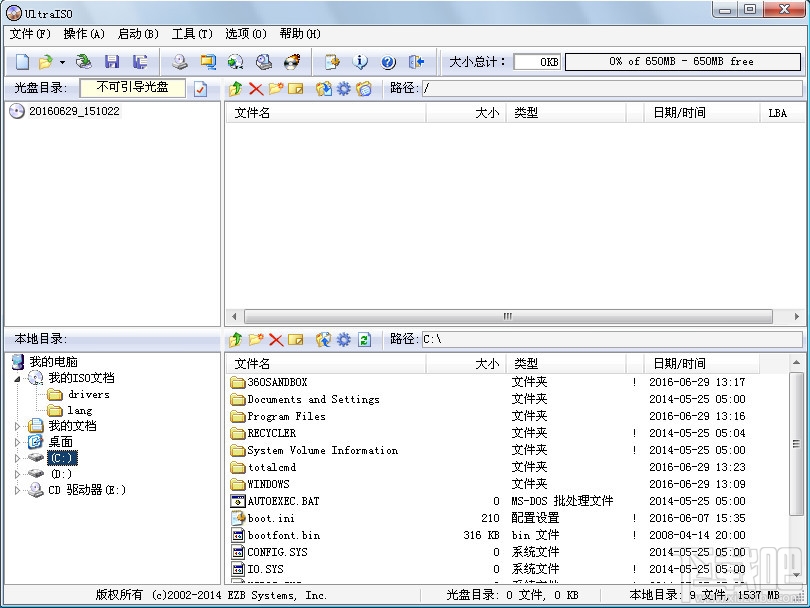
Task: Click red X Delete in local toolbar
Action: click(x=276, y=339)
